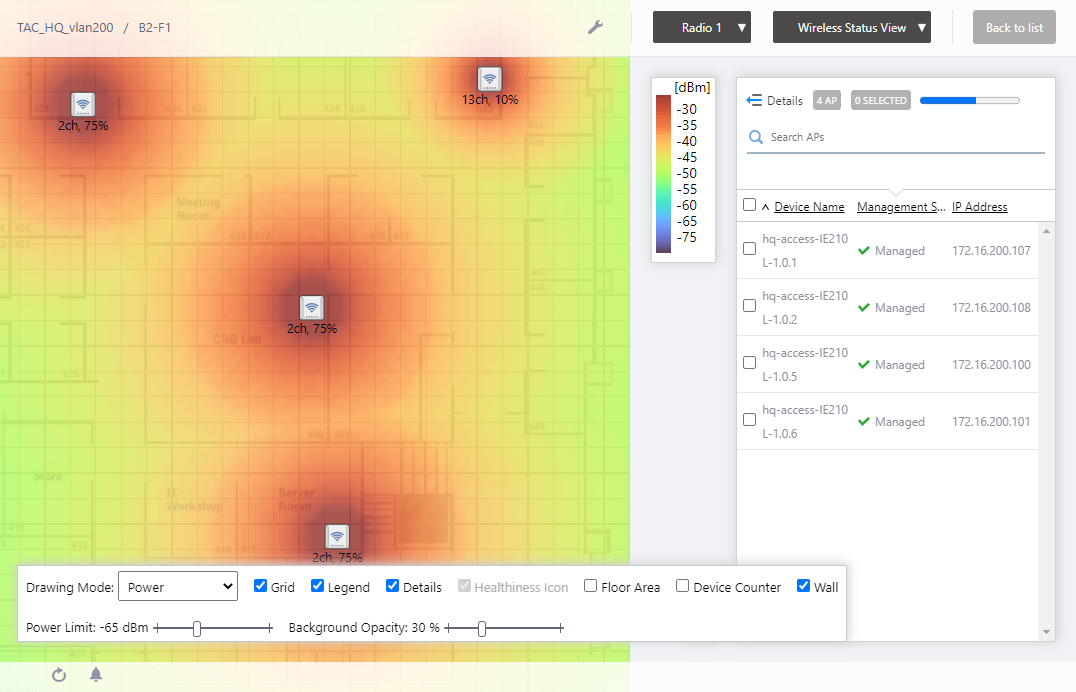Select the access point in CSG Lab
This screenshot has height=692, width=1076.
312,308
